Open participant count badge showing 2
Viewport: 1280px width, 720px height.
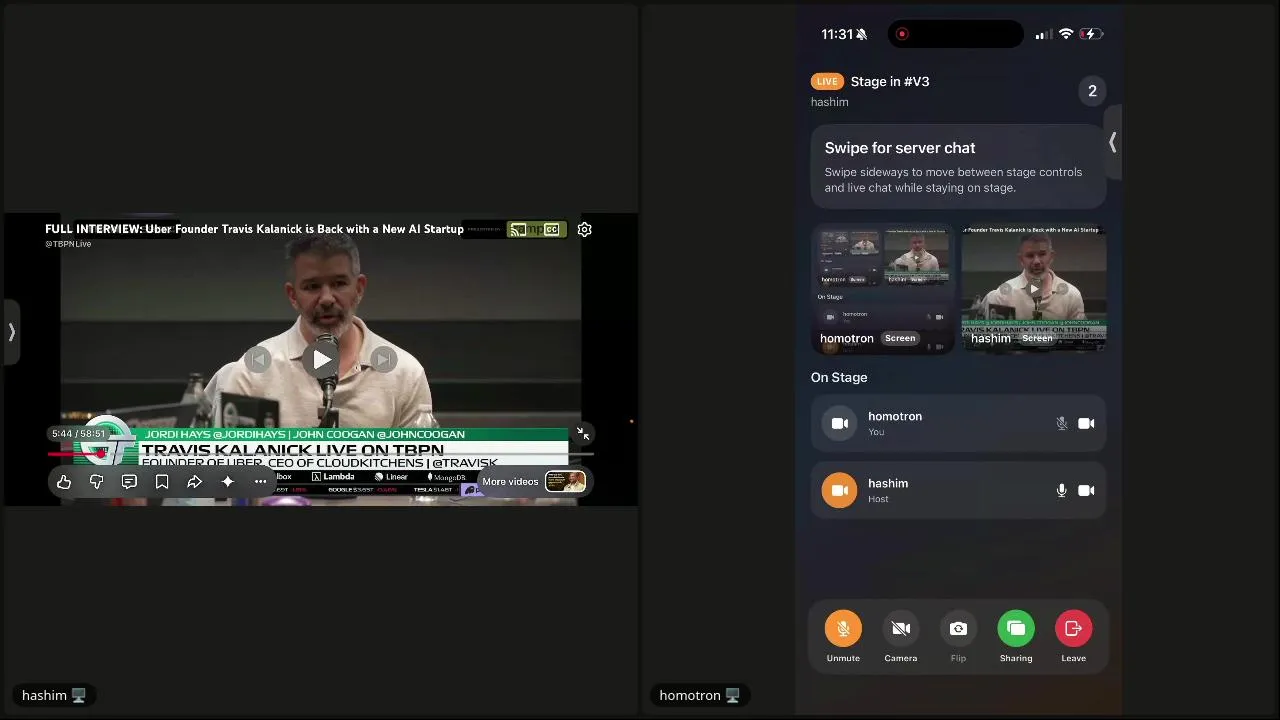[x=1092, y=91]
